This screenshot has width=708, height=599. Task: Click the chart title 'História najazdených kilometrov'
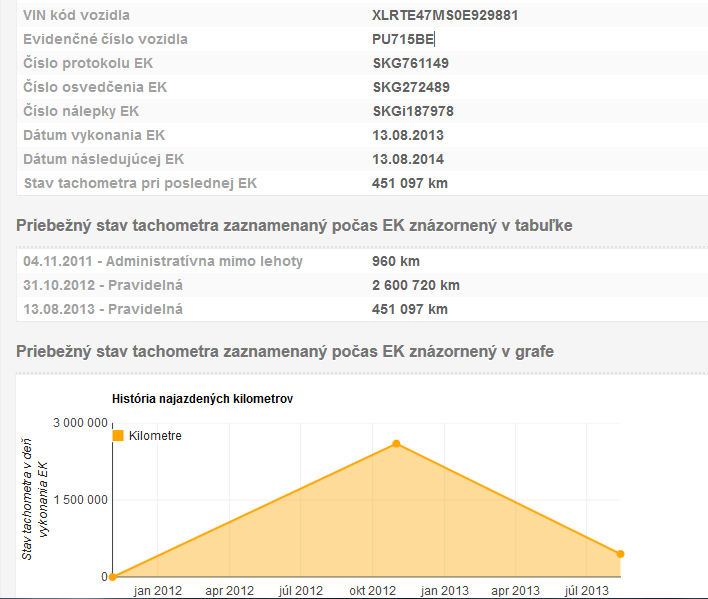tap(202, 399)
